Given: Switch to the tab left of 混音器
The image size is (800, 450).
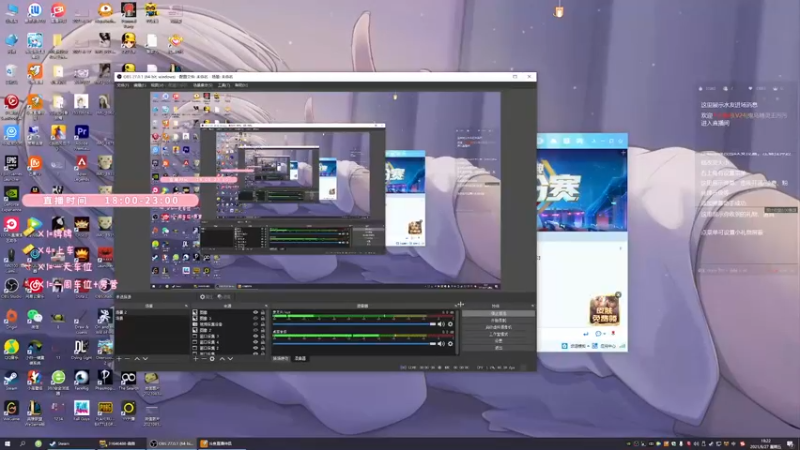Looking at the screenshot, I should point(281,358).
